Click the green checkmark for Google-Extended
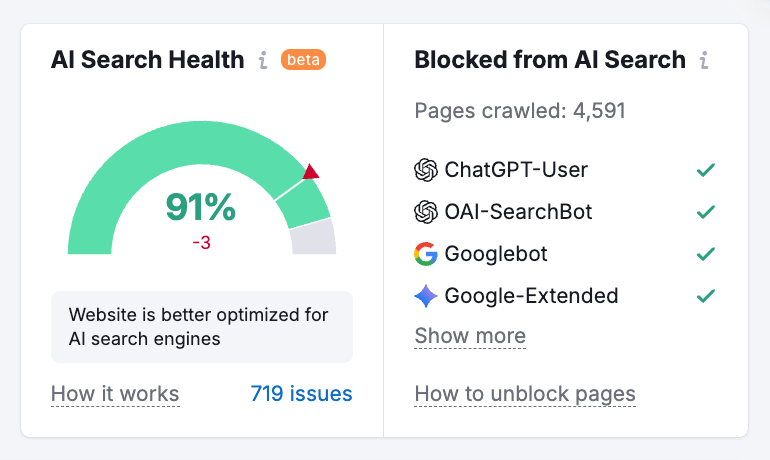The image size is (770, 460). coord(706,296)
